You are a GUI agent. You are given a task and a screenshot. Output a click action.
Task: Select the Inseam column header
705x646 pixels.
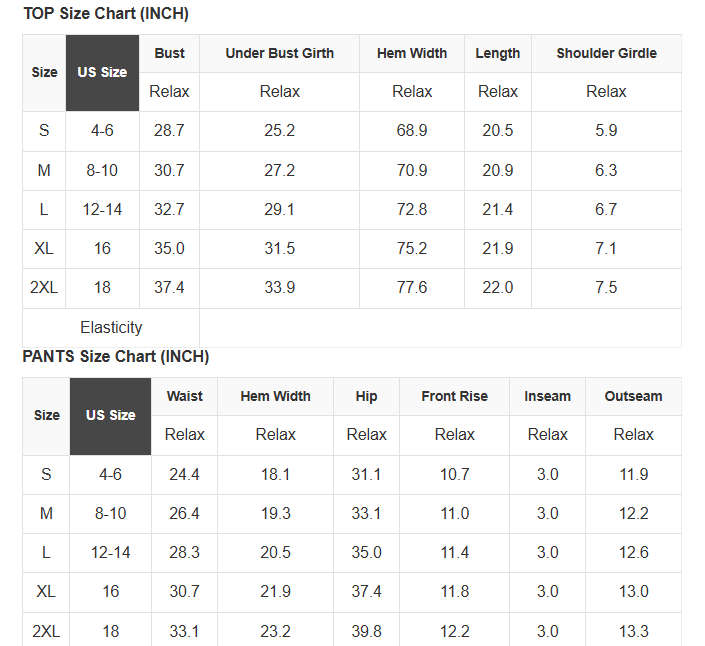coord(548,396)
